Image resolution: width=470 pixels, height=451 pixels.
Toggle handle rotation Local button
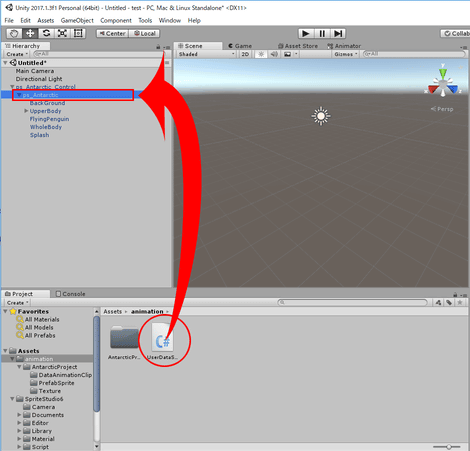click(x=144, y=33)
